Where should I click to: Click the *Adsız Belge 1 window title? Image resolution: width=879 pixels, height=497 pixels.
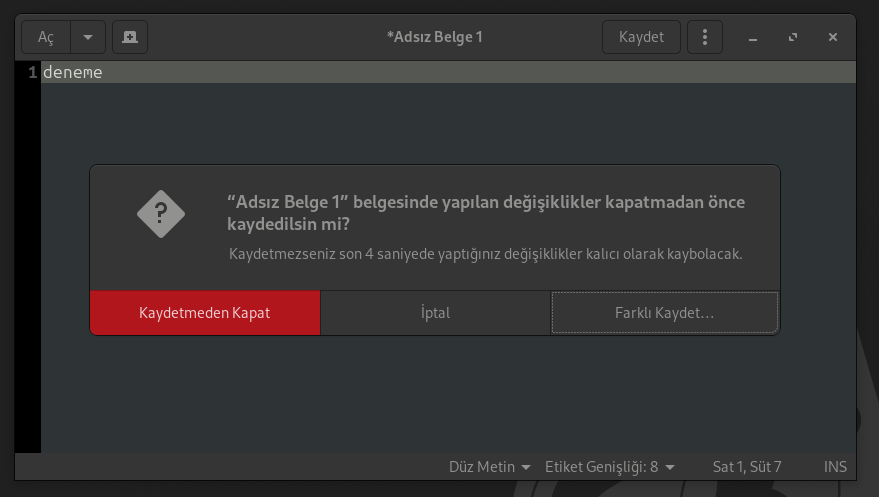(x=434, y=37)
